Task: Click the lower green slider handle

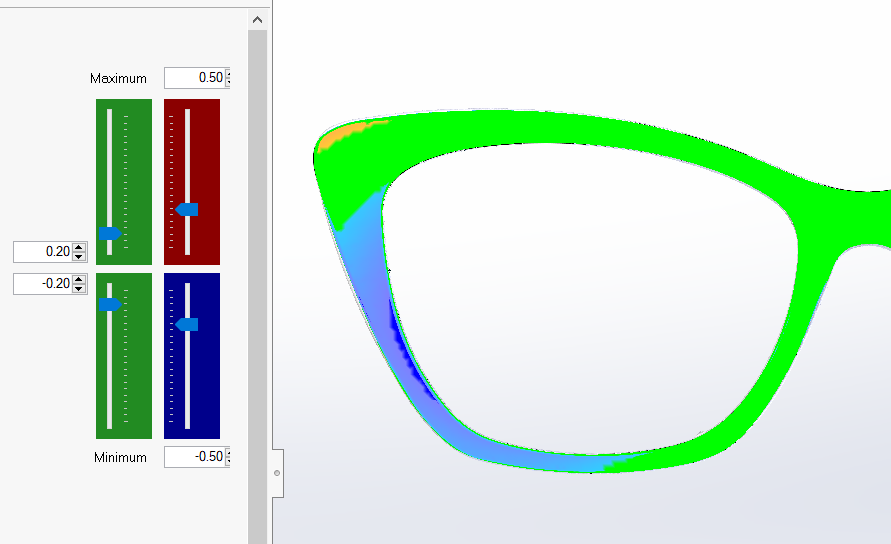Action: 110,305
